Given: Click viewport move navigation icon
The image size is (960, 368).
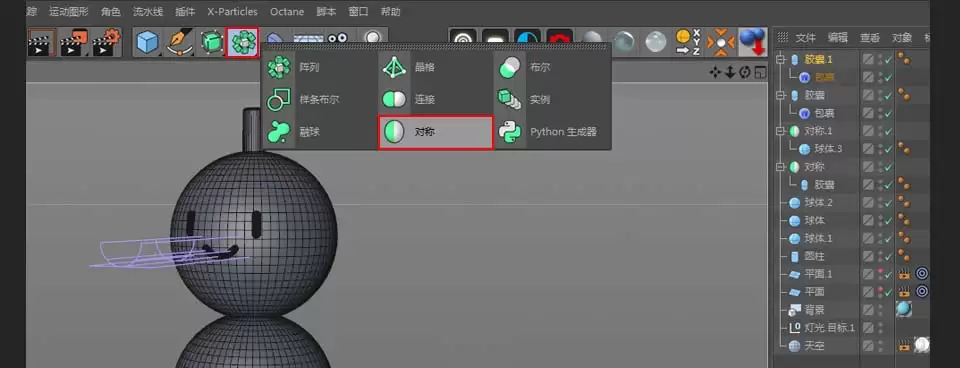Looking at the screenshot, I should pos(714,73).
